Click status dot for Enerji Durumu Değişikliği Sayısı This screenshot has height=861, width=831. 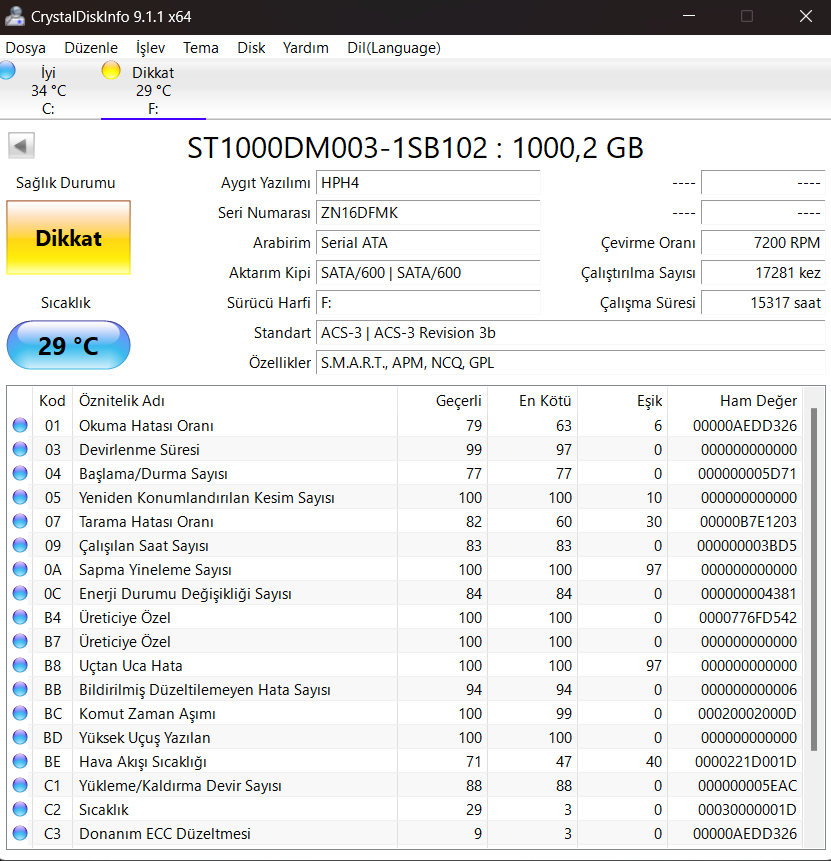pos(20,593)
